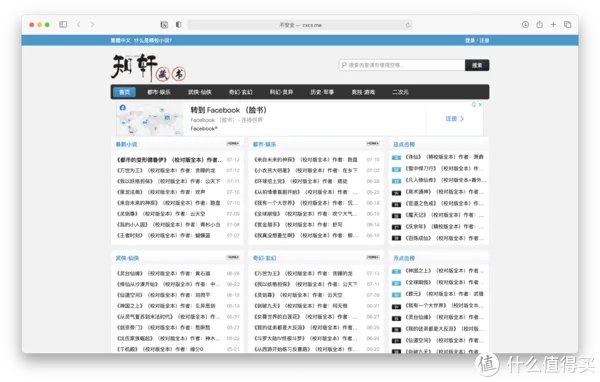Open the 月点击榜 ranking heading

point(404,258)
